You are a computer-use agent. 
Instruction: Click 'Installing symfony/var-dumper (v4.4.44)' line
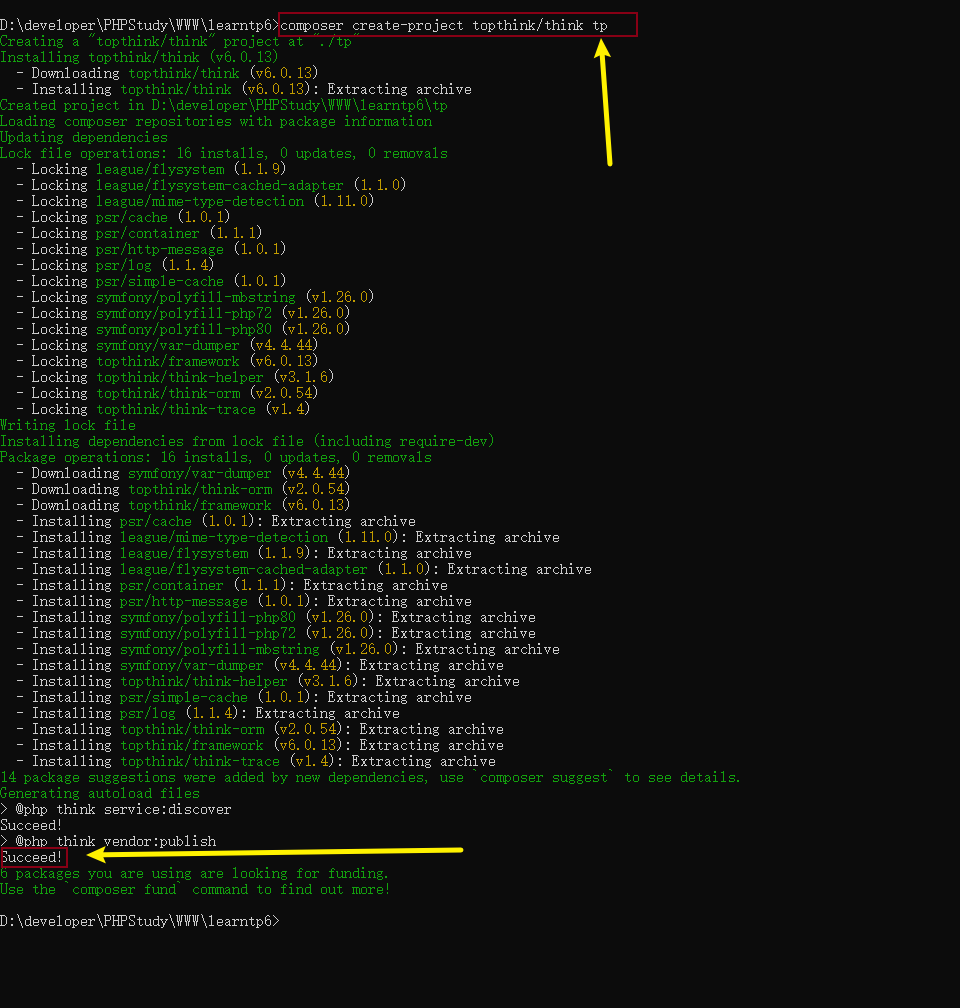tap(260, 666)
